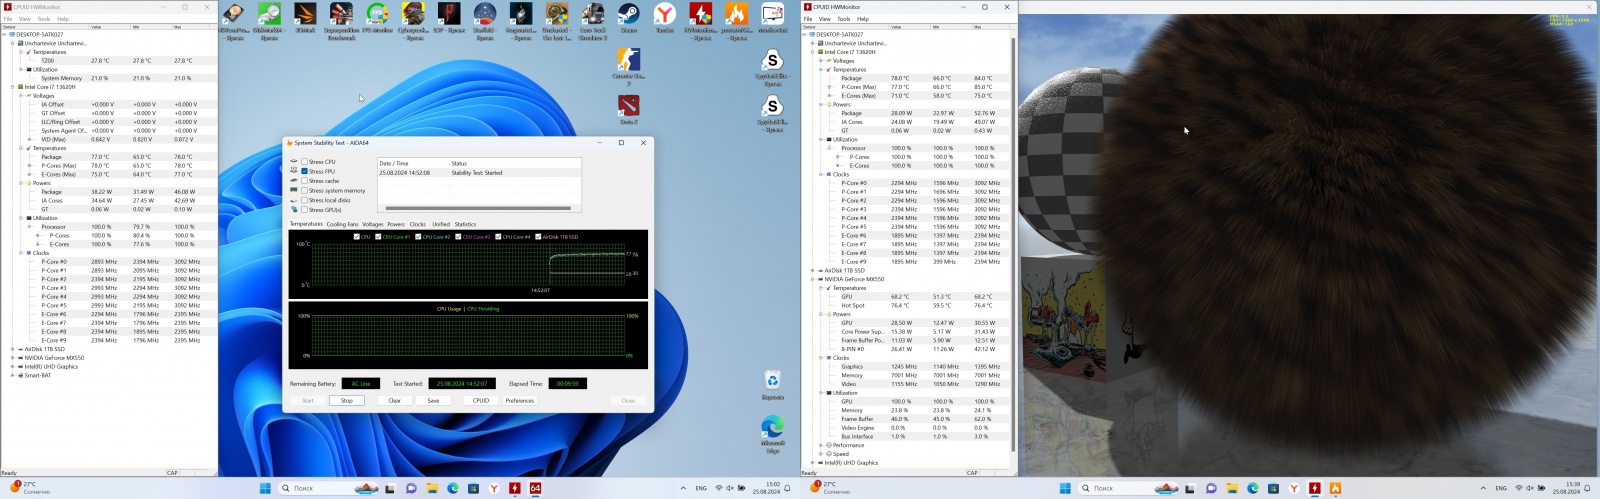
Task: Enable the Stress CPU checkbox
Action: tap(305, 162)
